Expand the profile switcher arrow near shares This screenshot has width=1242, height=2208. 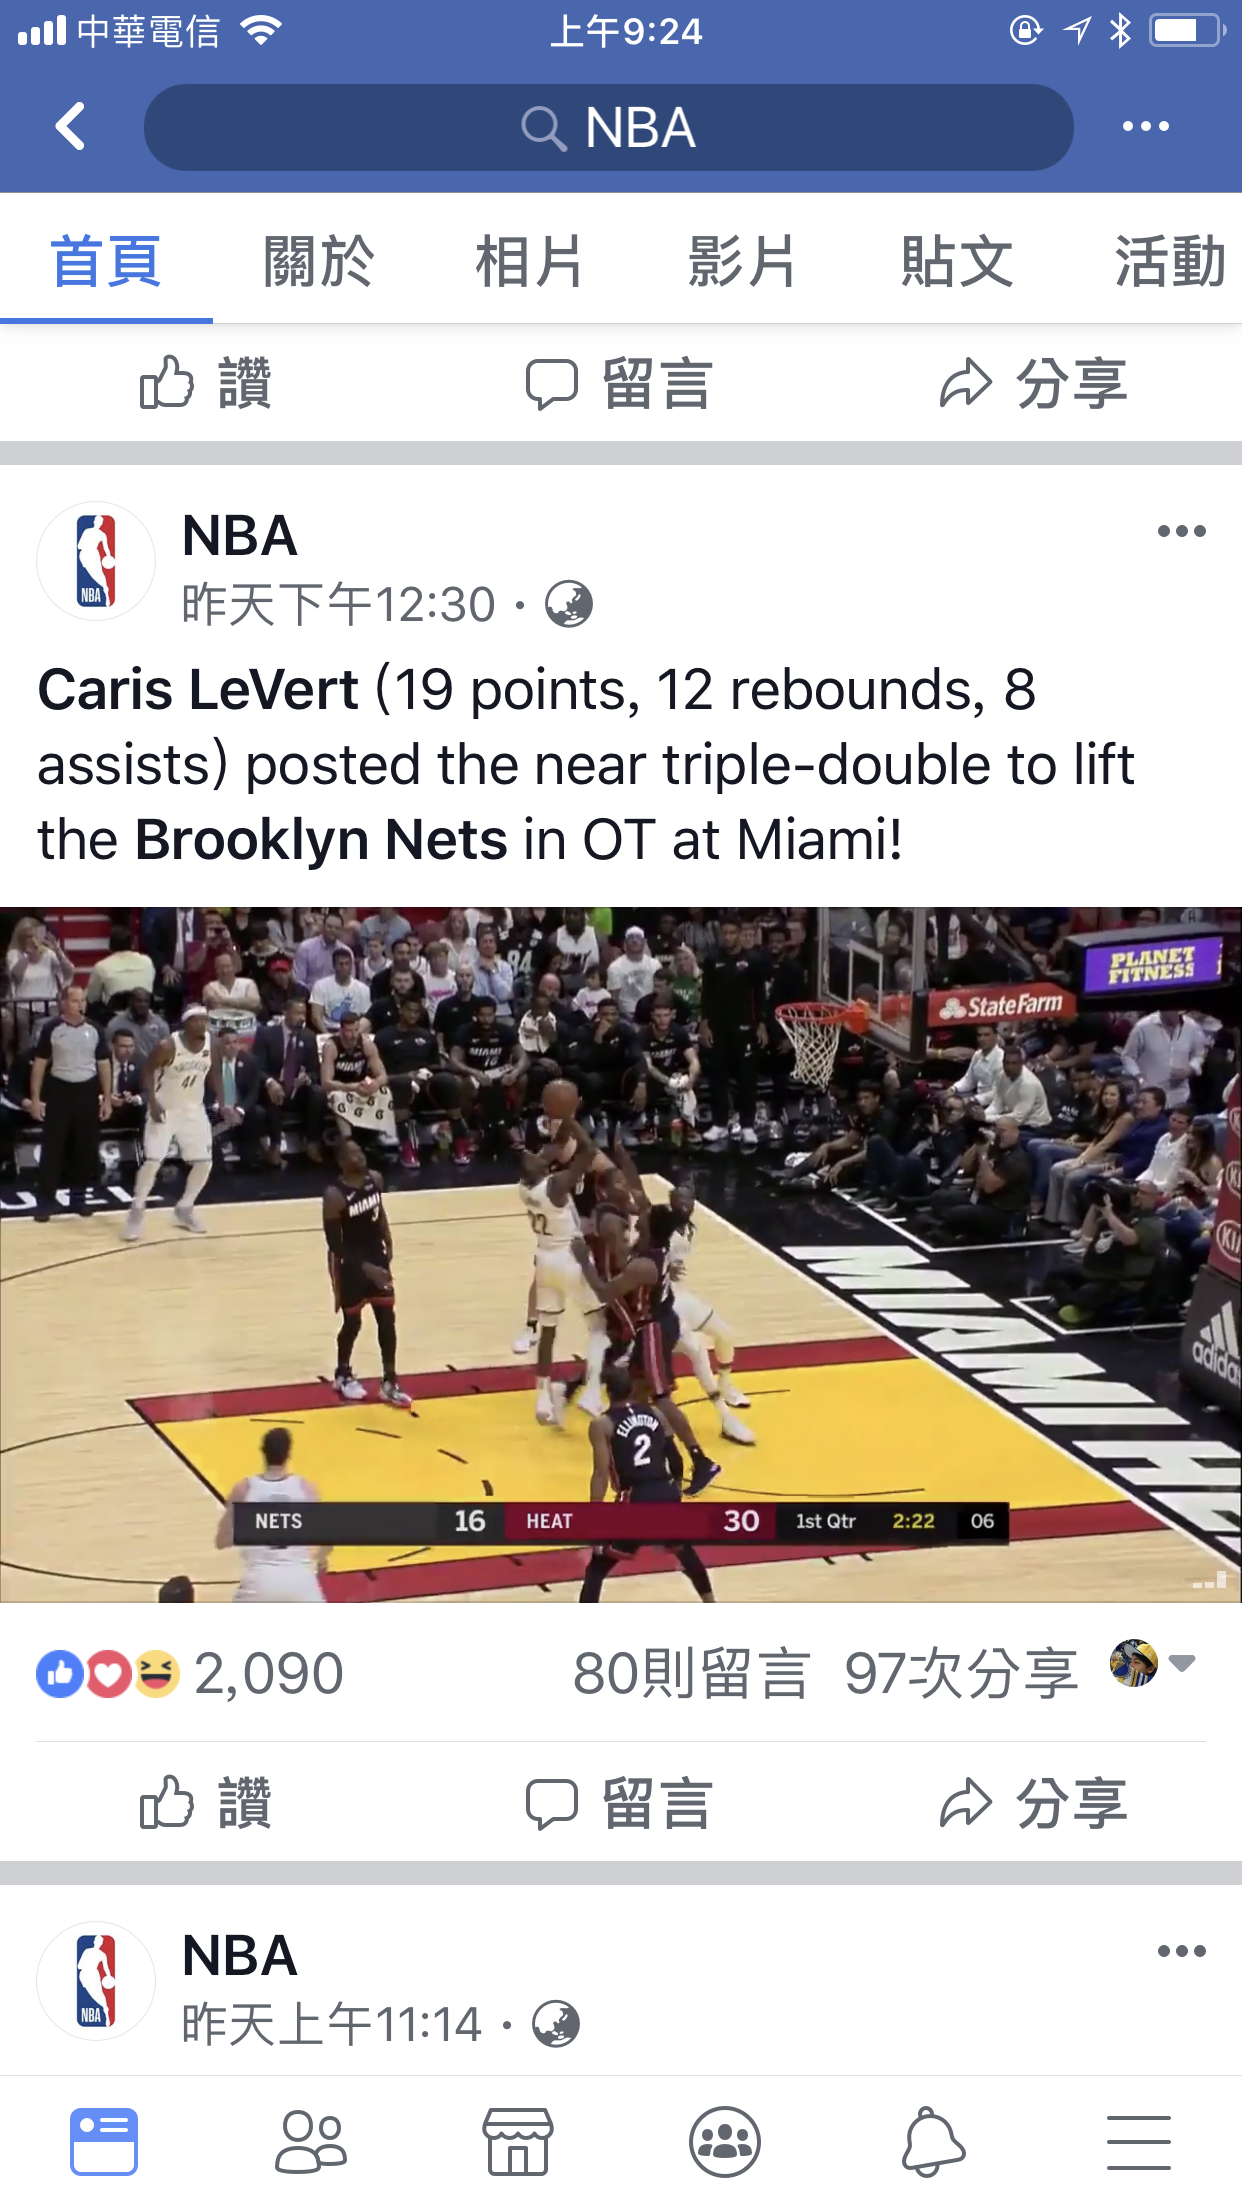coord(1182,1664)
